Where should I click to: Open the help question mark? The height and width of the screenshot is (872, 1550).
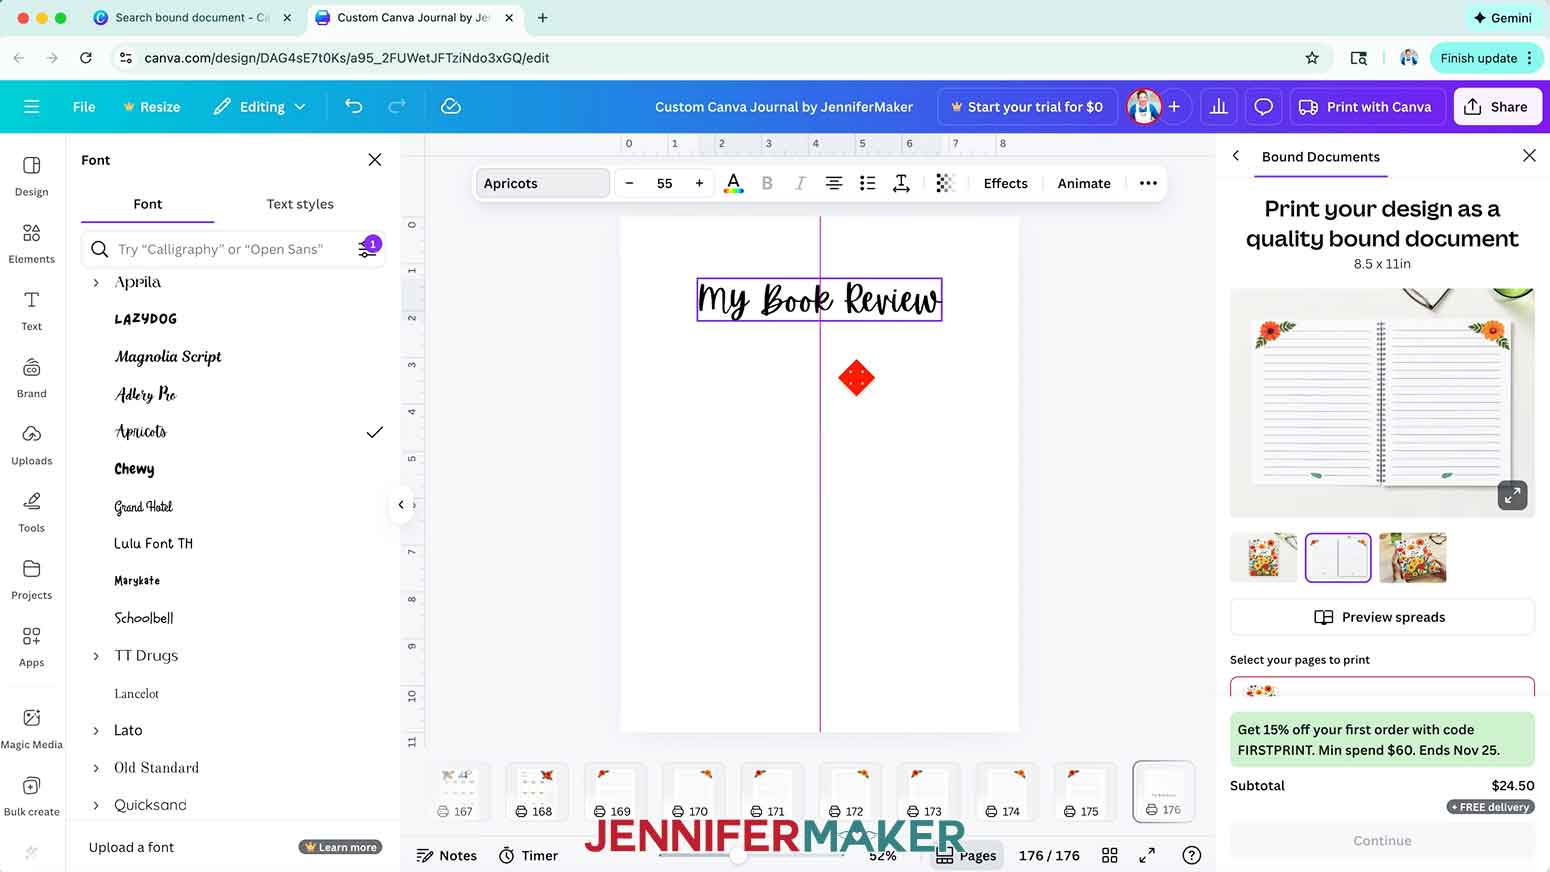click(1191, 855)
